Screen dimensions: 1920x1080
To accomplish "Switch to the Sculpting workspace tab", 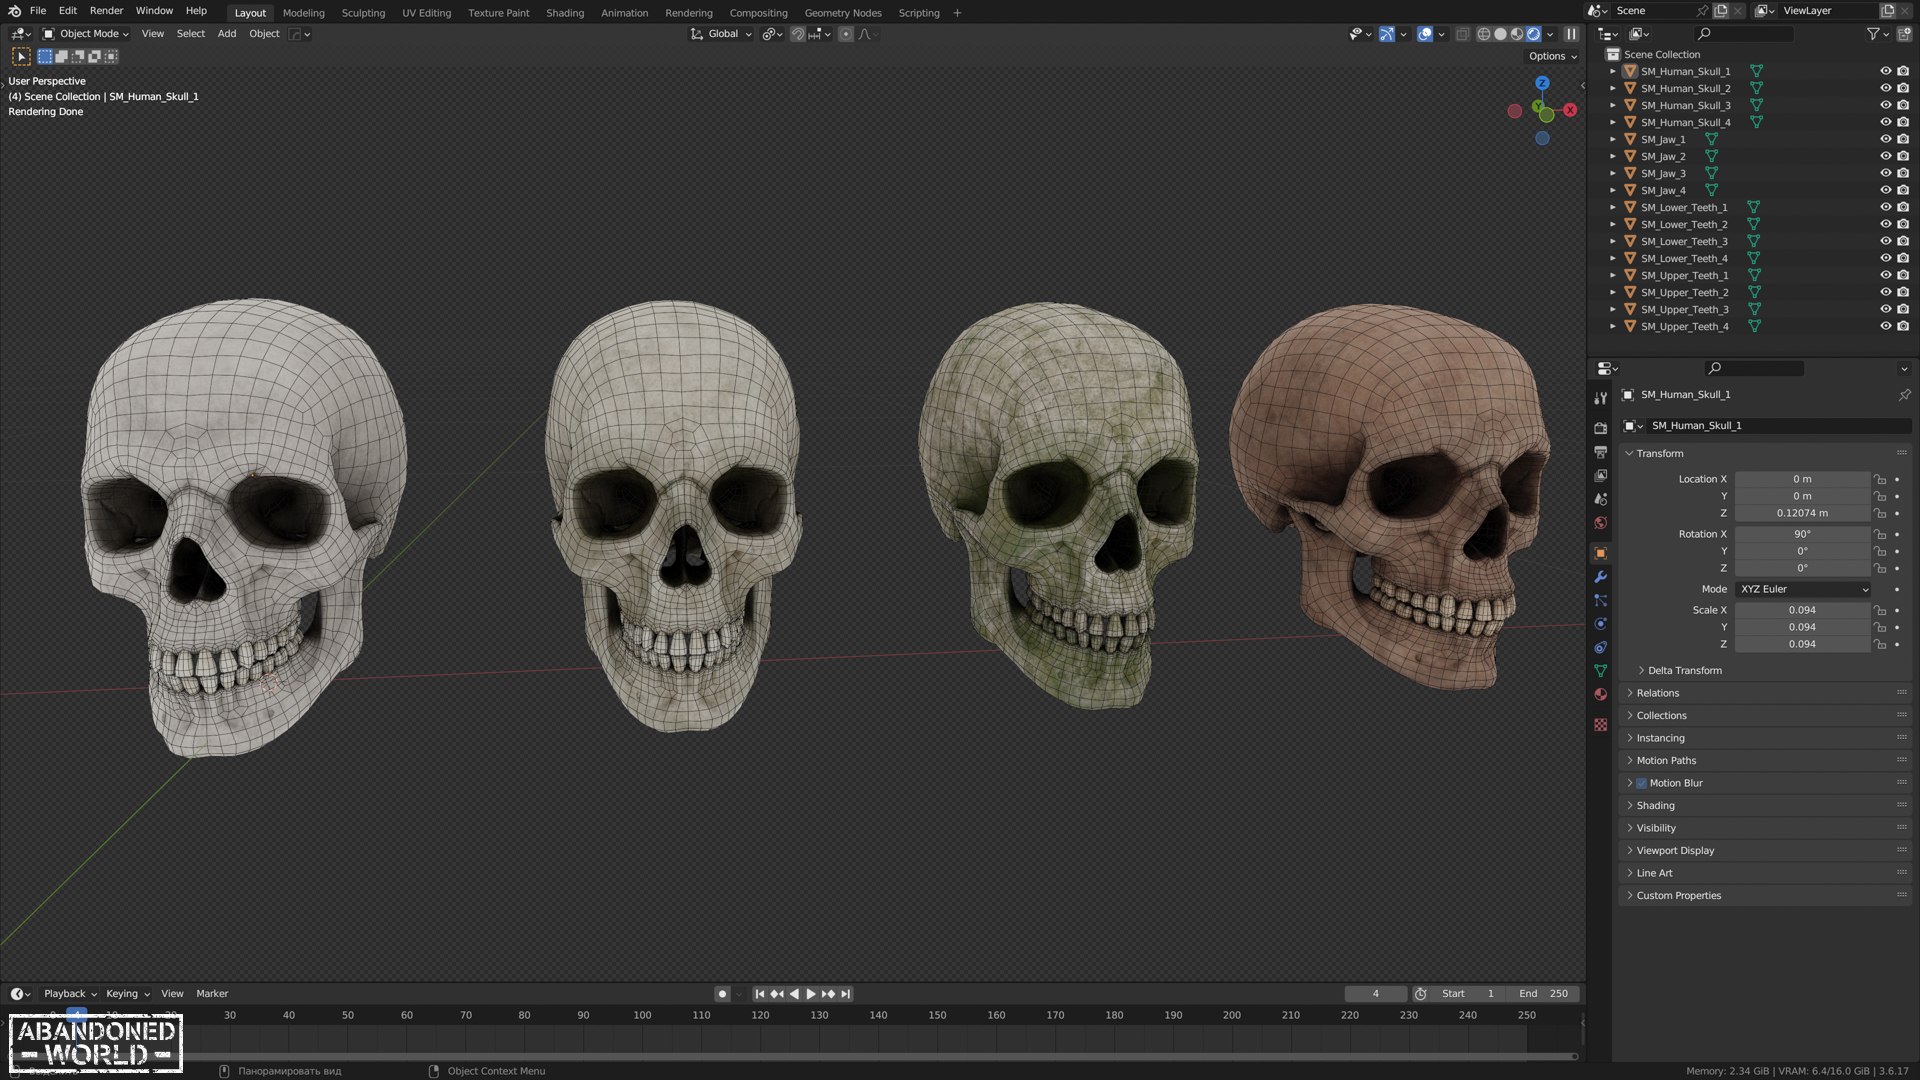I will (x=363, y=13).
